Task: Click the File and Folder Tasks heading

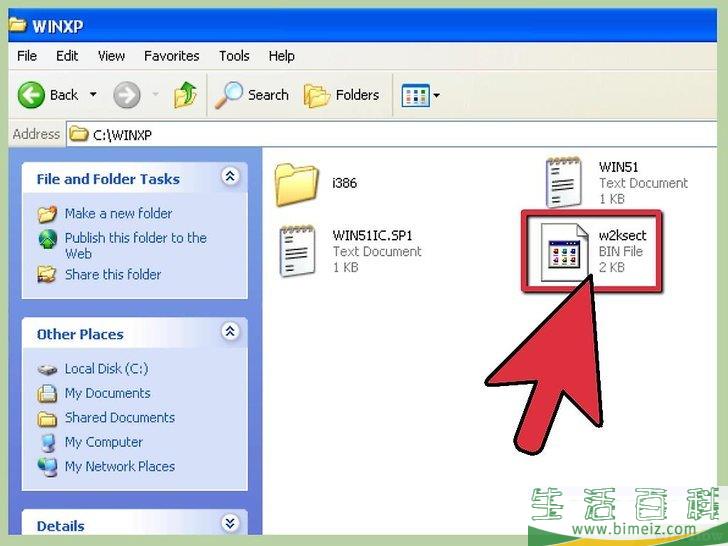Action: click(x=108, y=179)
